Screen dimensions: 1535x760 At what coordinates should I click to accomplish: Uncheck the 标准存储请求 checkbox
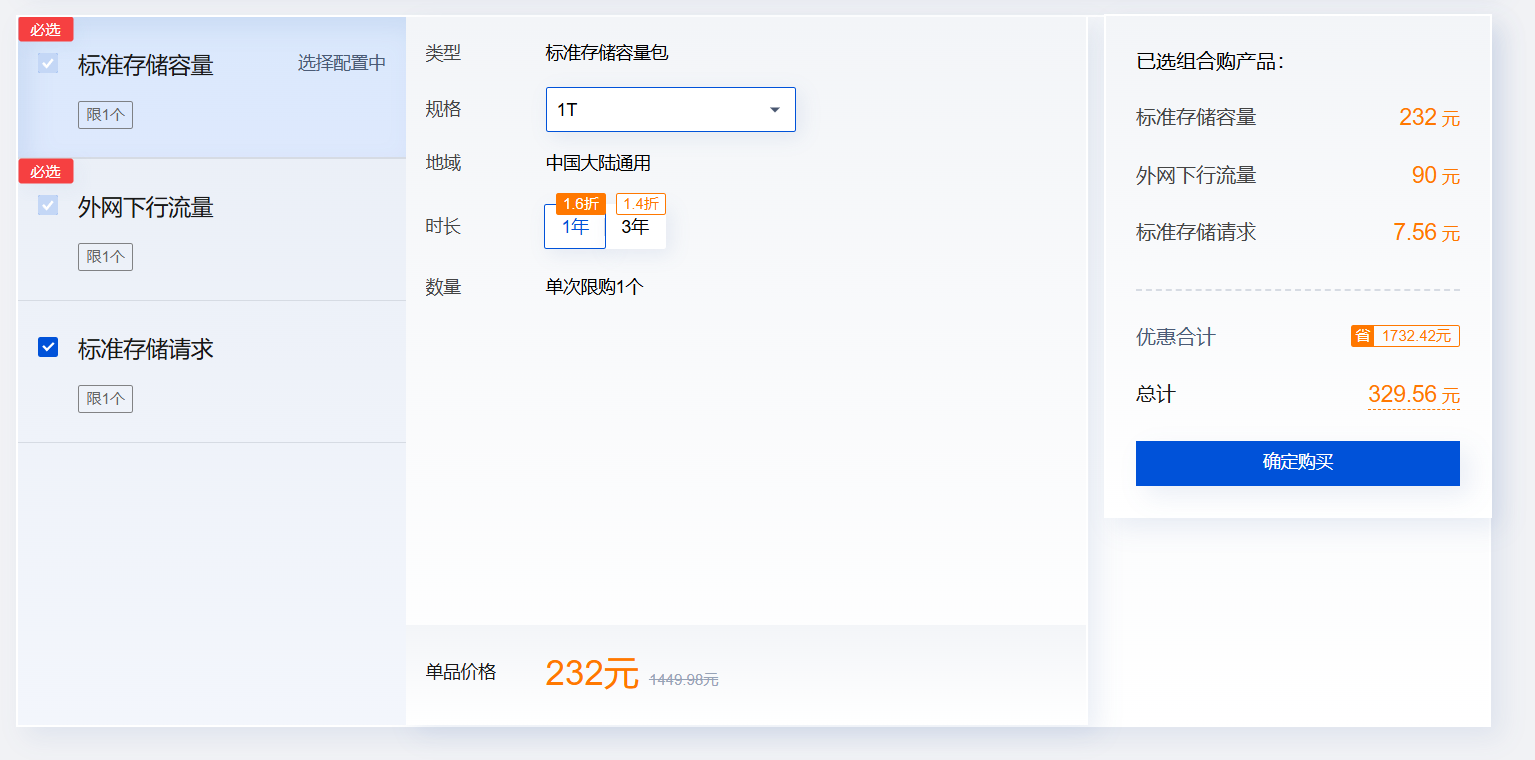pyautogui.click(x=47, y=349)
